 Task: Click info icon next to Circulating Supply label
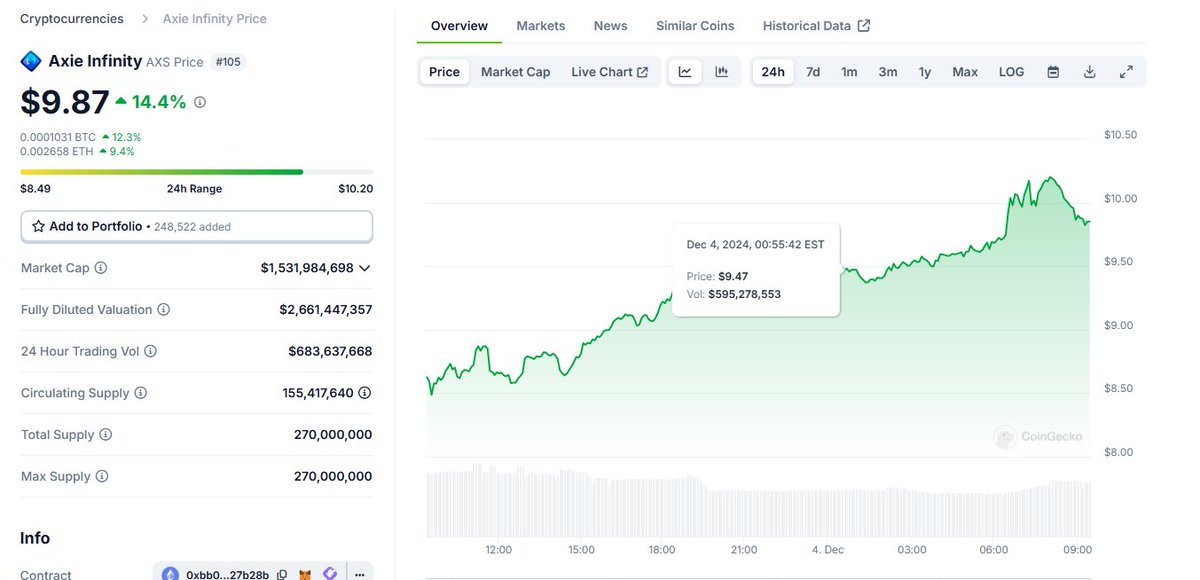[141, 393]
